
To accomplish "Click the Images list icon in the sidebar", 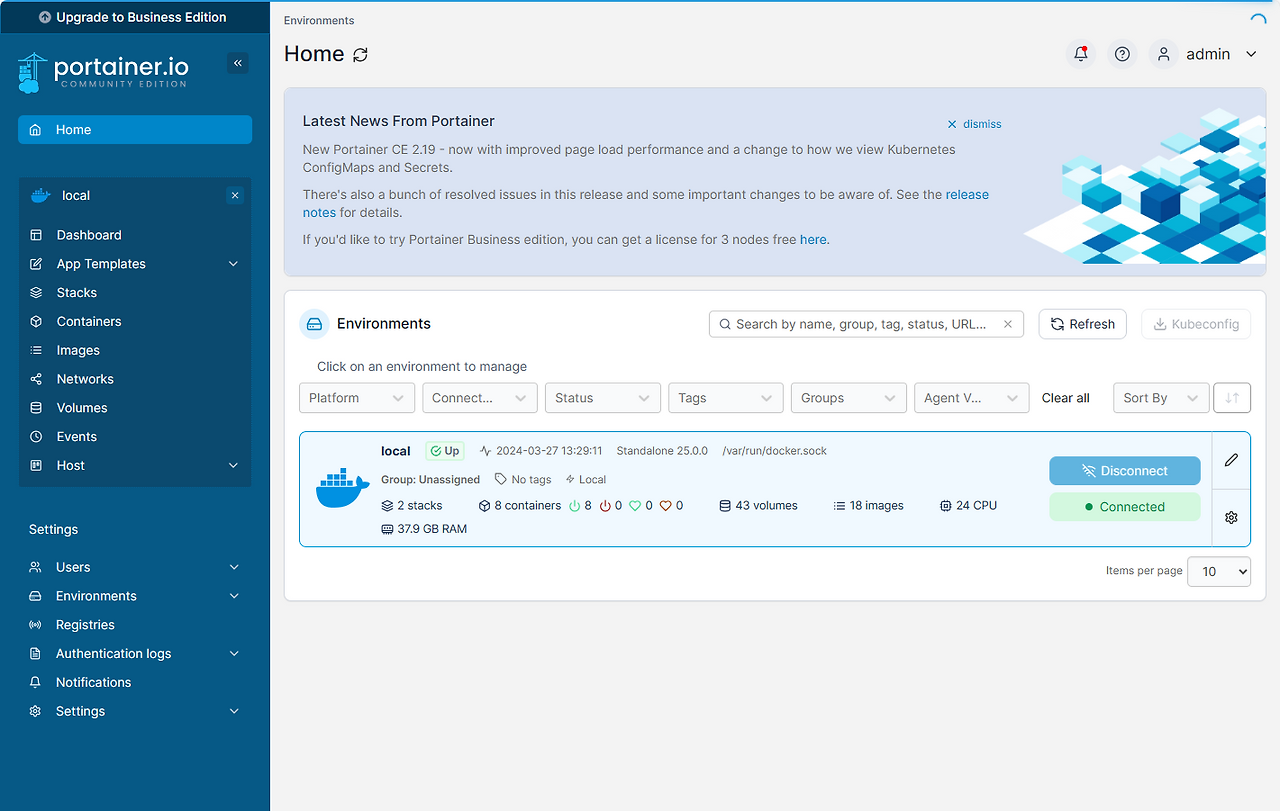I will pyautogui.click(x=36, y=350).
